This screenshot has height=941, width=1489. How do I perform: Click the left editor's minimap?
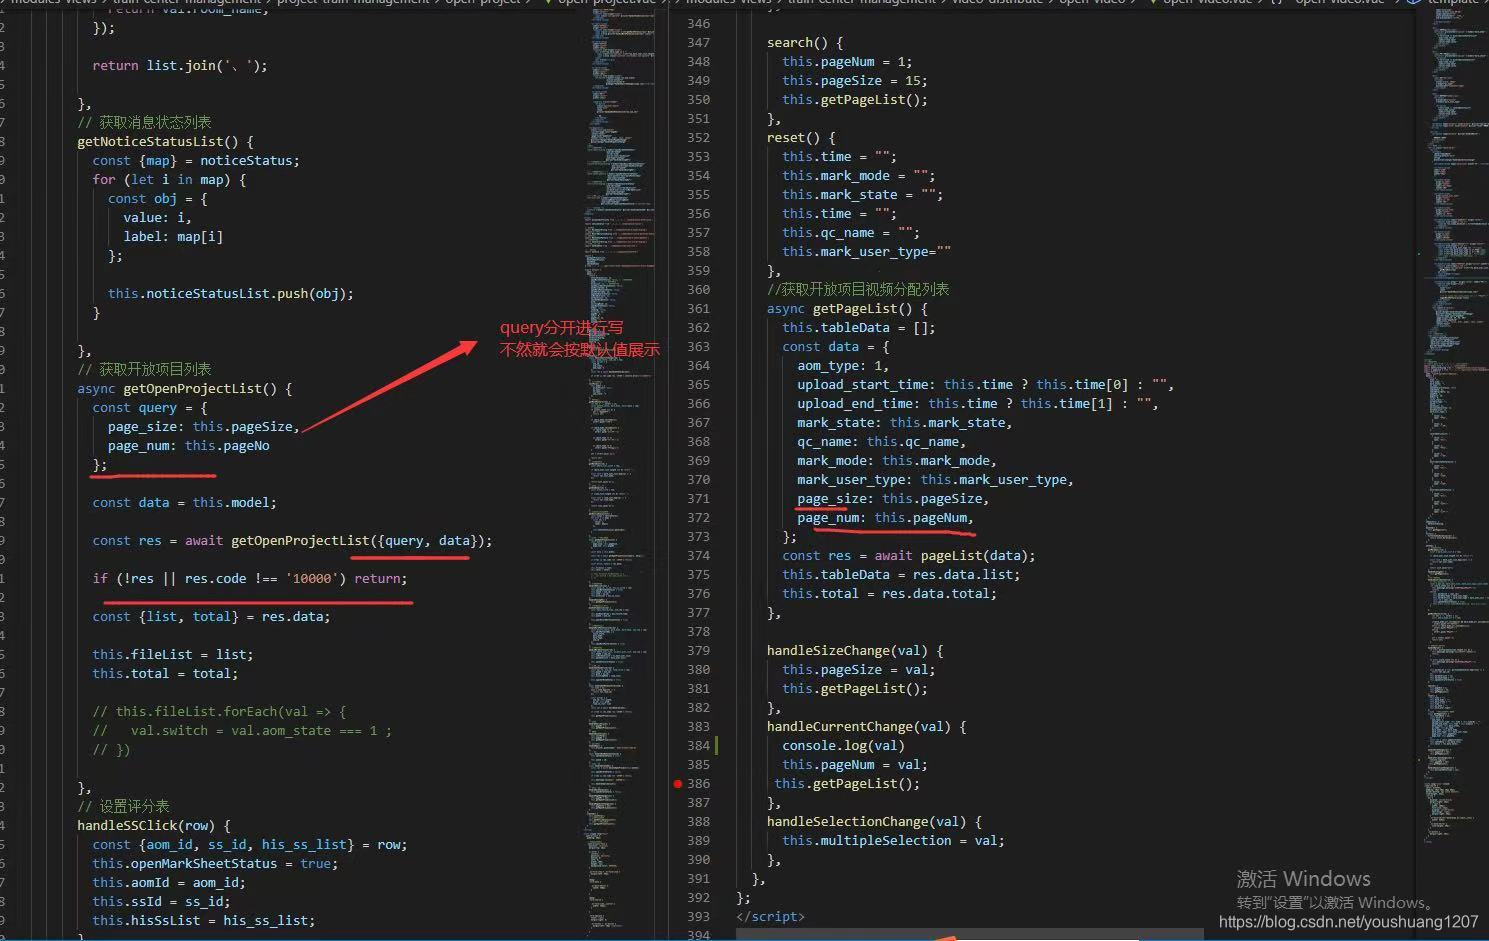tap(618, 470)
